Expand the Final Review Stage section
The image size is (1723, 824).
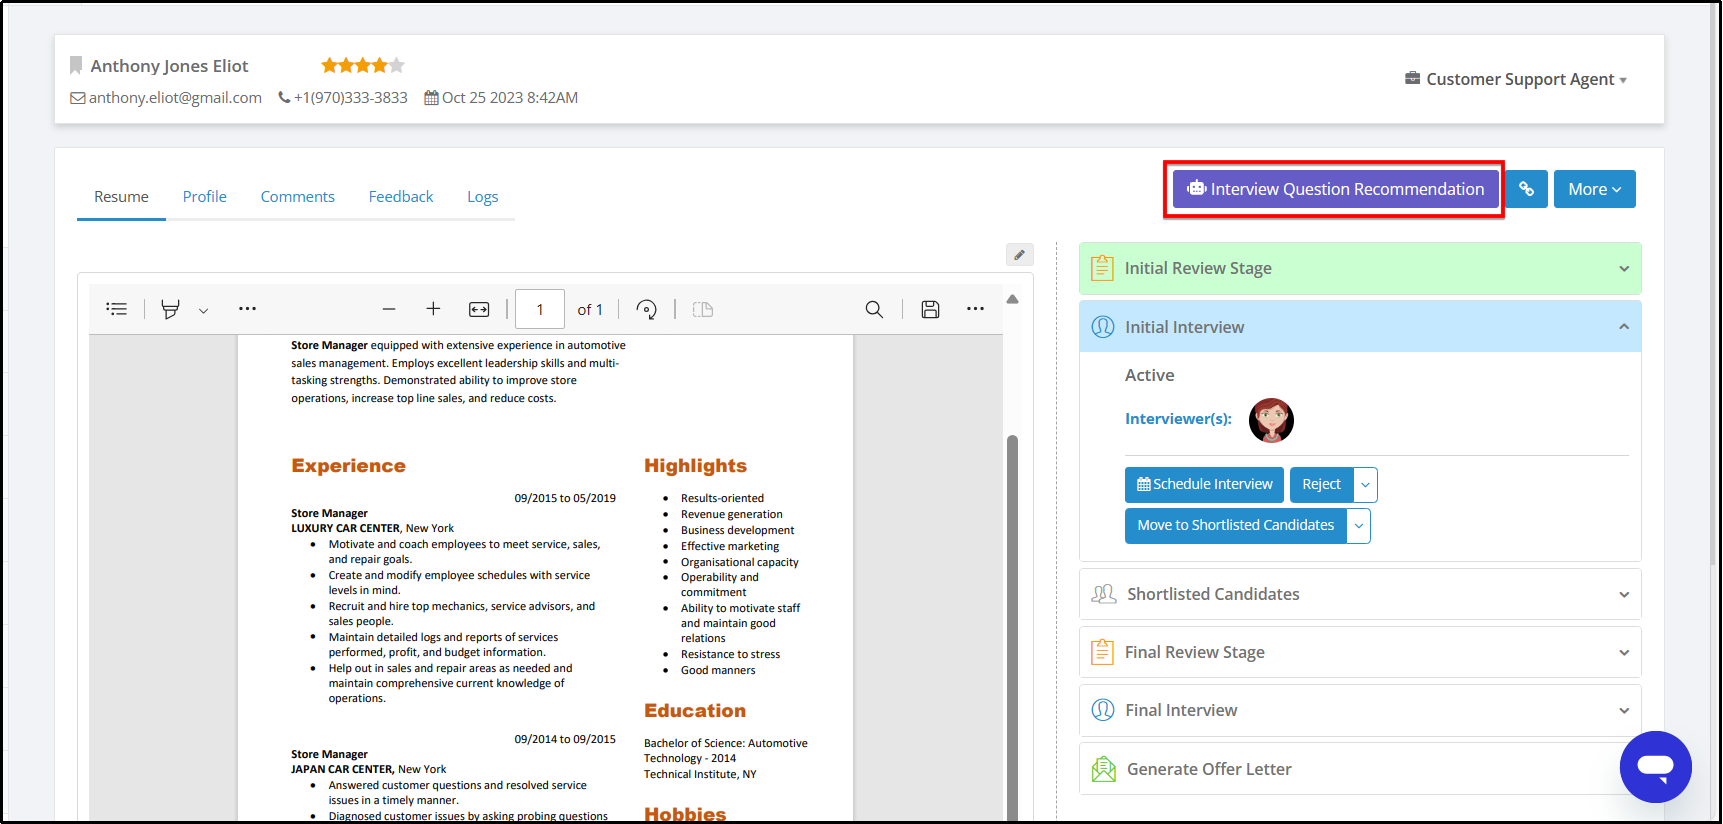click(x=1360, y=652)
